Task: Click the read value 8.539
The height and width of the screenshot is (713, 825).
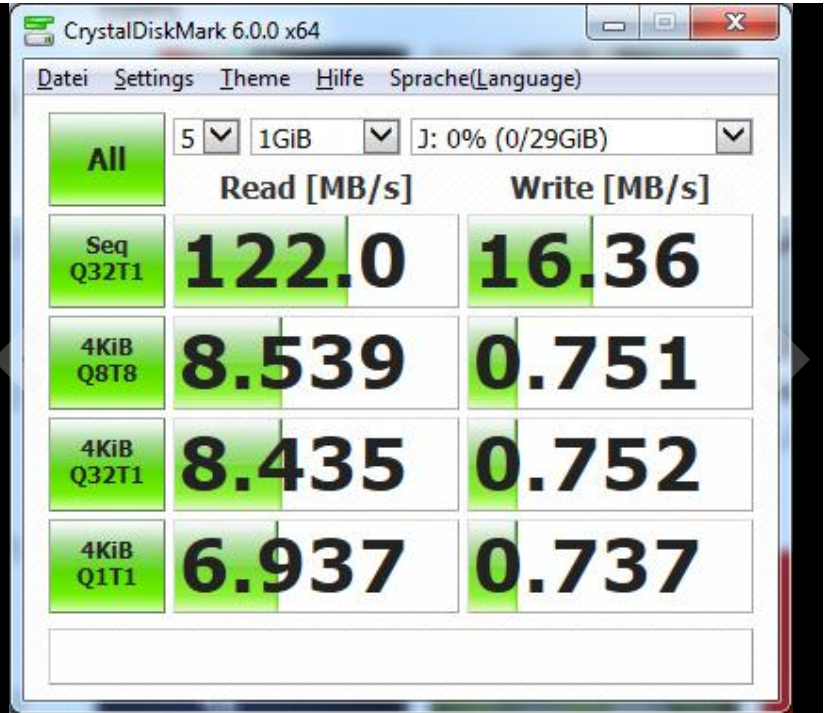Action: coord(316,362)
